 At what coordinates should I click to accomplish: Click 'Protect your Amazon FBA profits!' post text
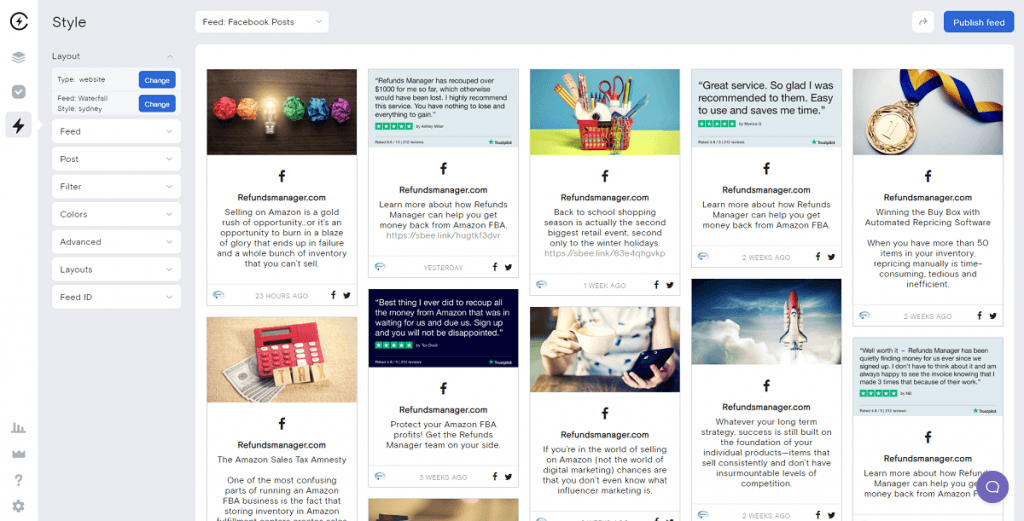click(x=443, y=435)
